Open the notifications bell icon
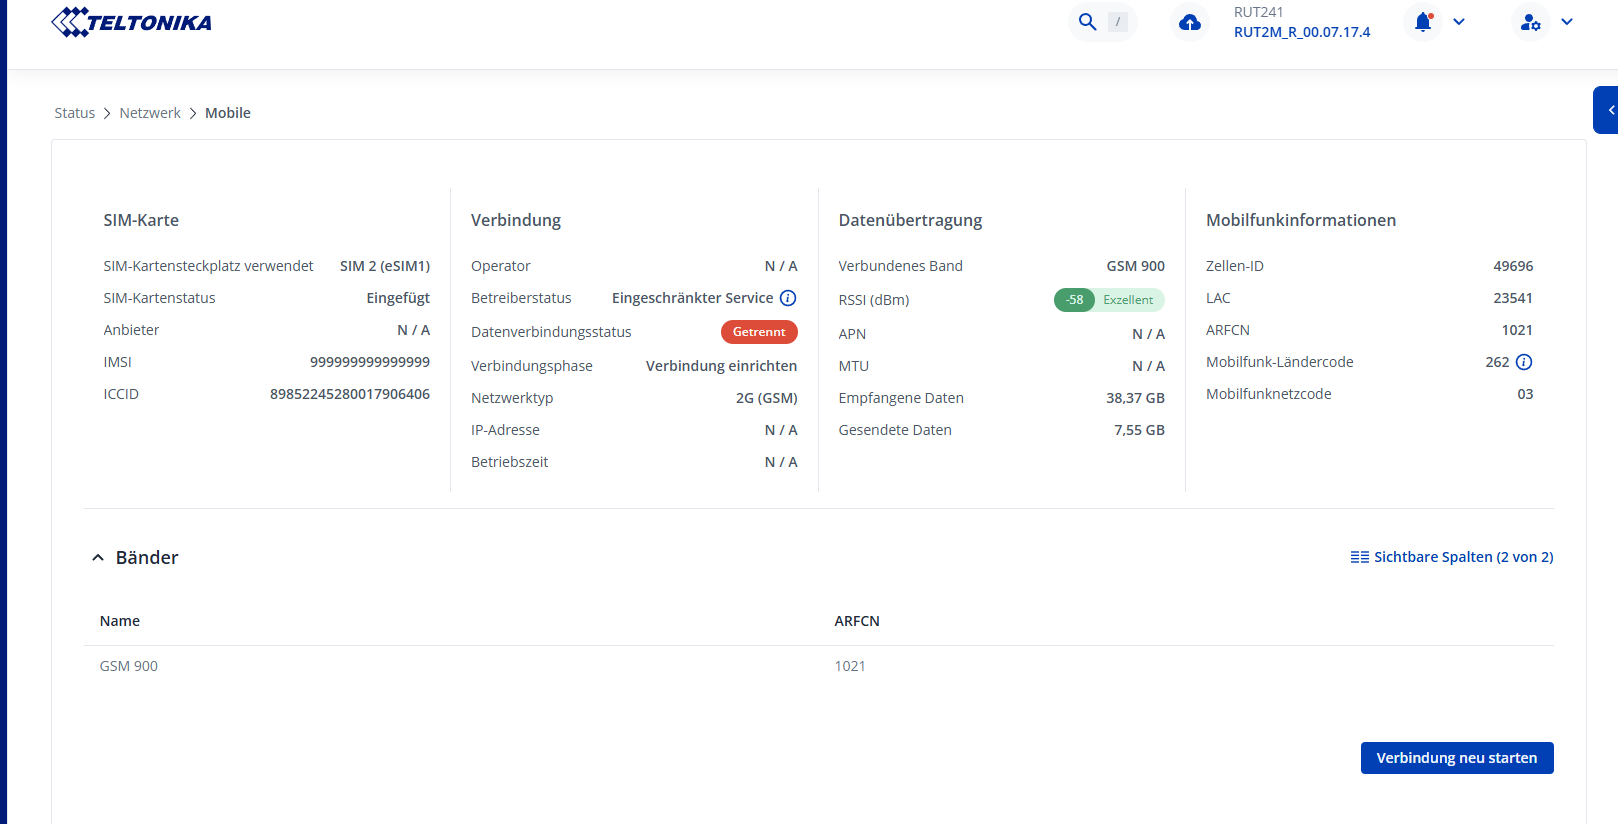Viewport: 1618px width, 824px height. (1423, 22)
